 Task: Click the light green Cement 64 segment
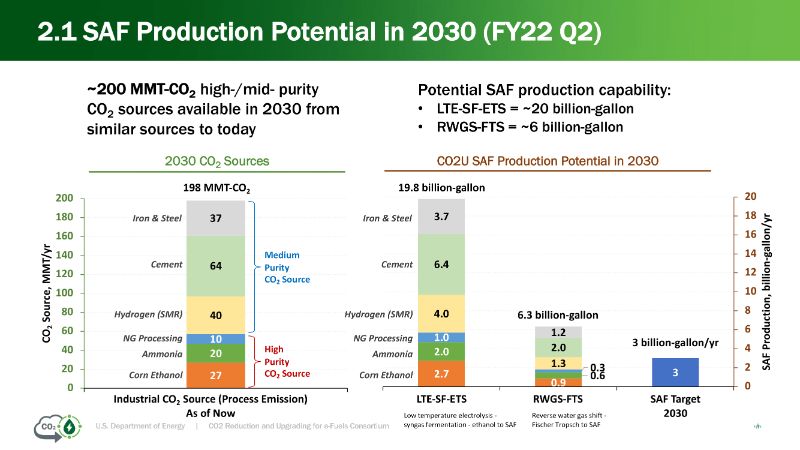point(216,266)
